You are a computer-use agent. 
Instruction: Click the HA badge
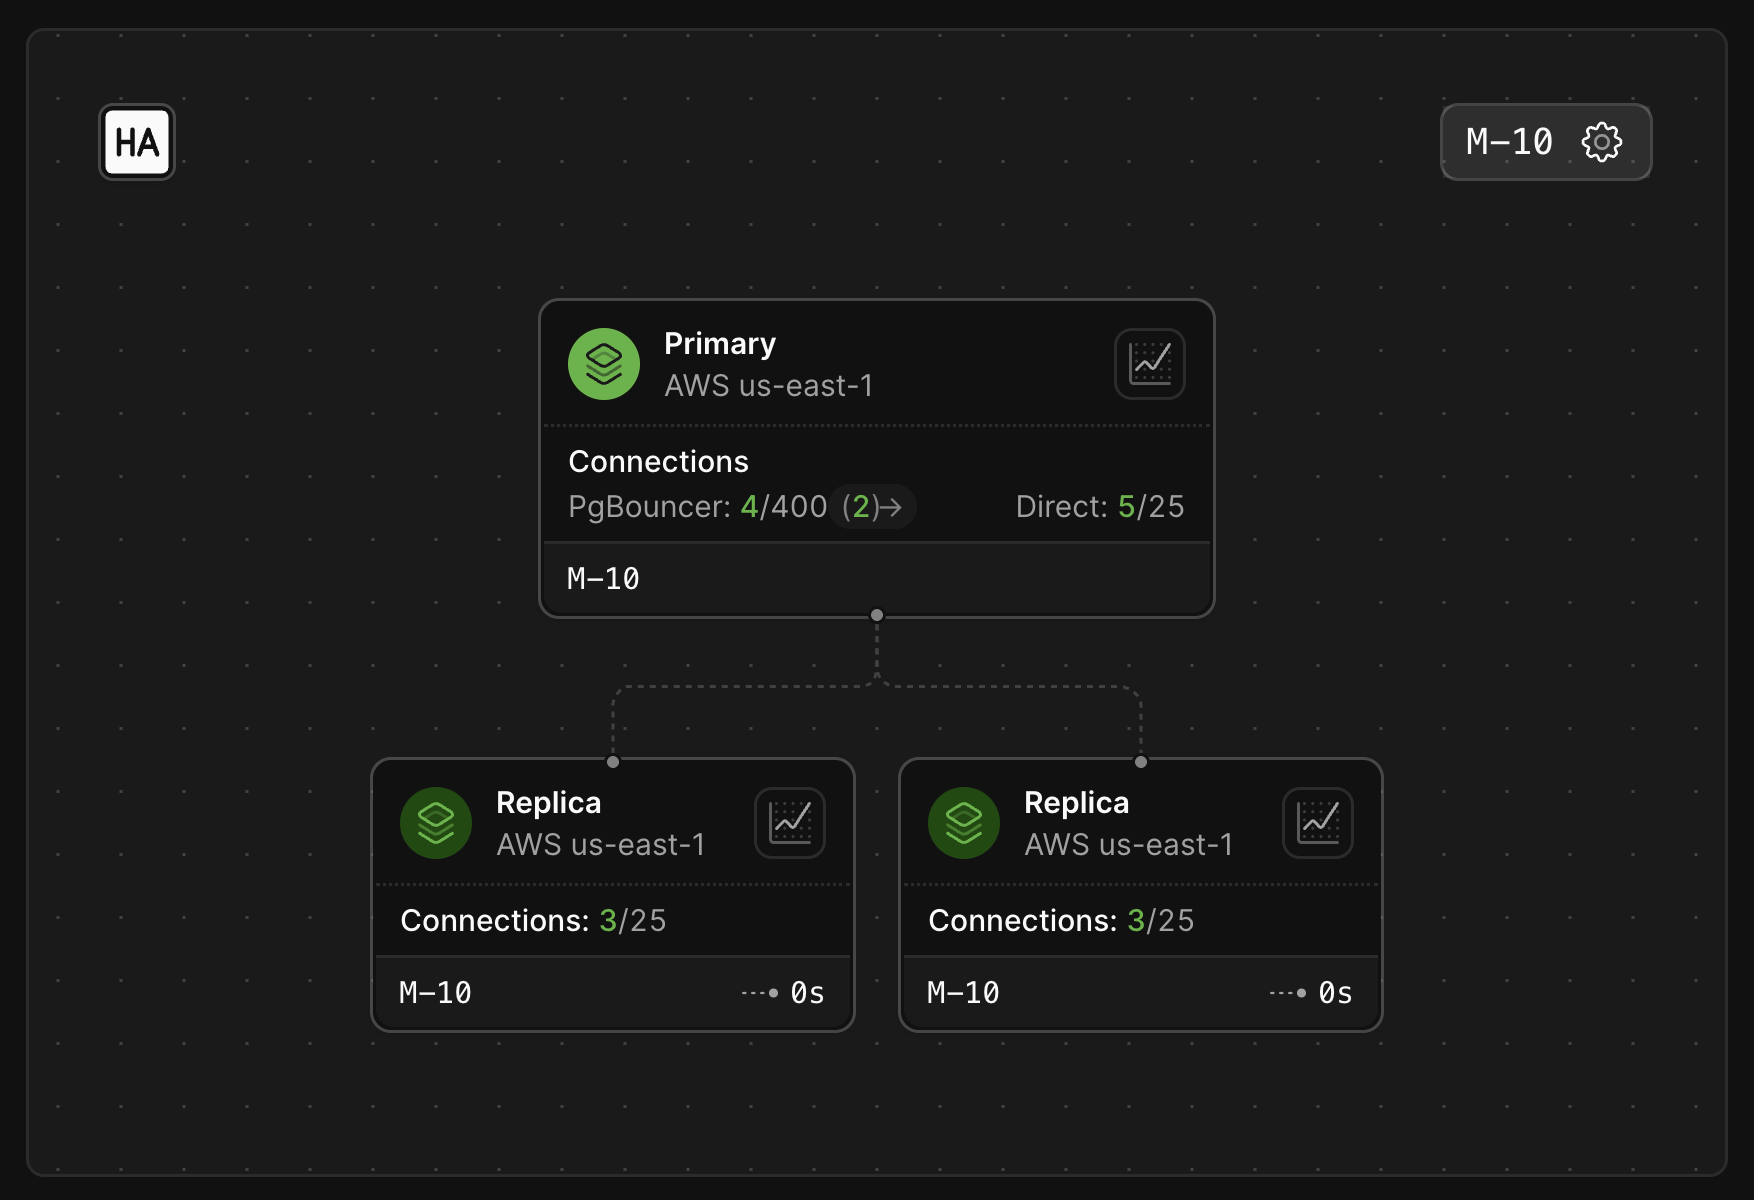point(136,141)
